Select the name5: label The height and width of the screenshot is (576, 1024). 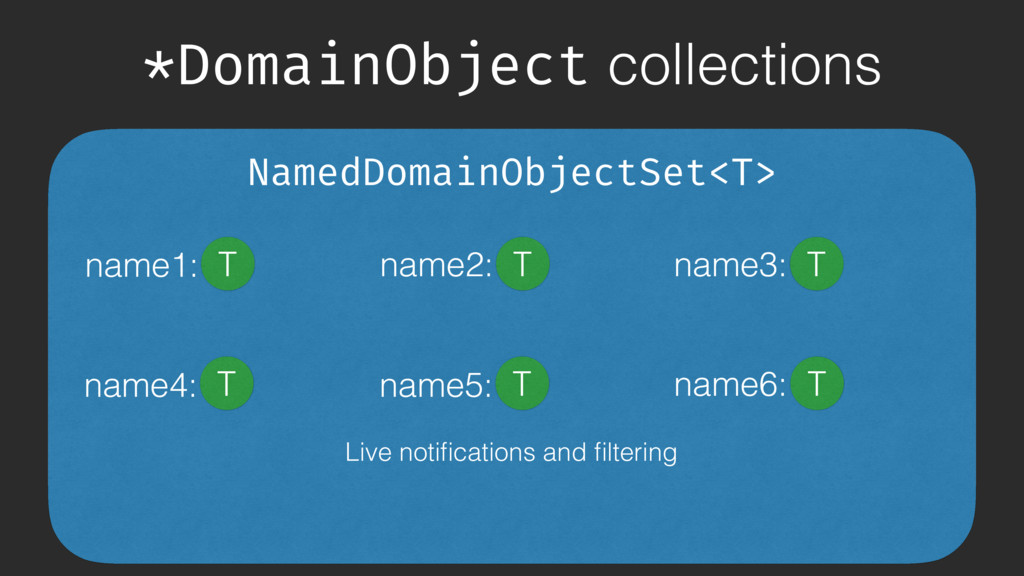click(435, 385)
